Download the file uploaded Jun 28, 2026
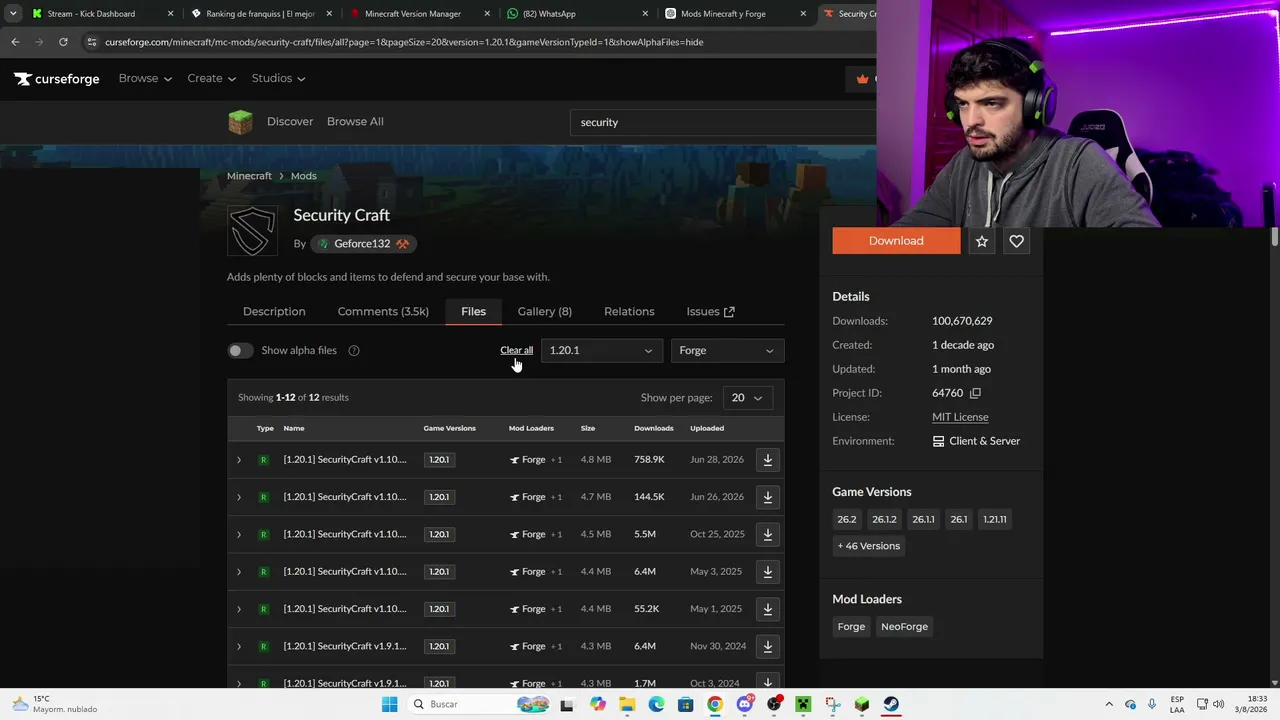1280x720 pixels. point(768,460)
